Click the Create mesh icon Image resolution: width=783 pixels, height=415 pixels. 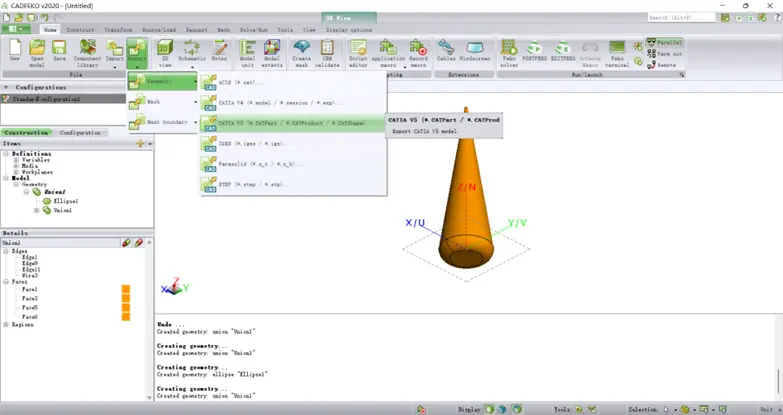pyautogui.click(x=301, y=52)
